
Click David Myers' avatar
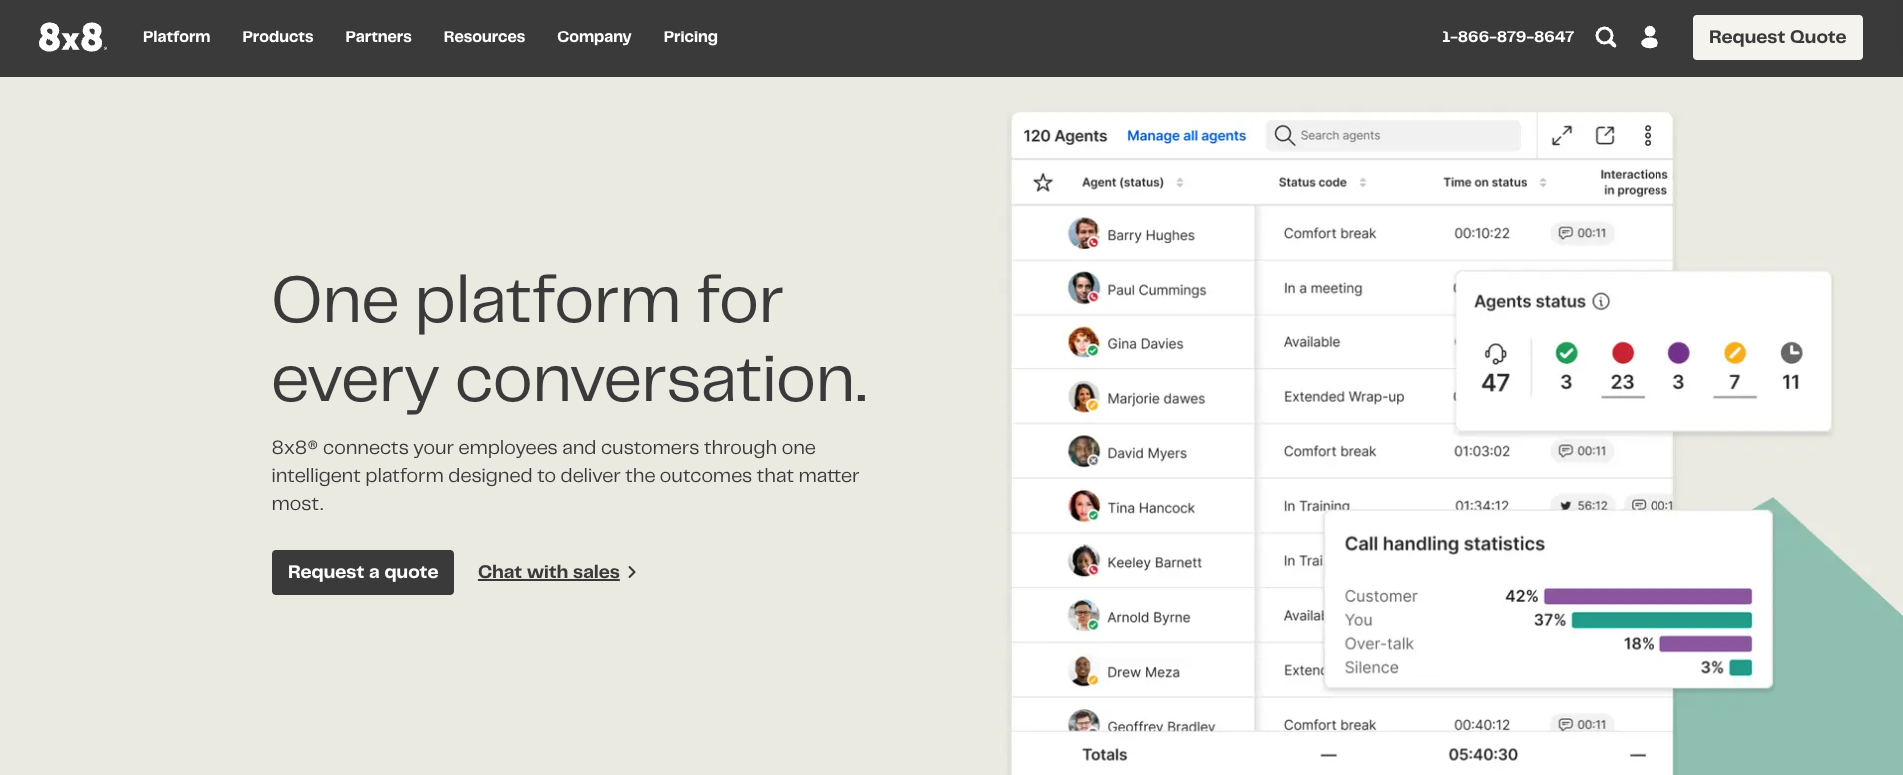(x=1084, y=451)
